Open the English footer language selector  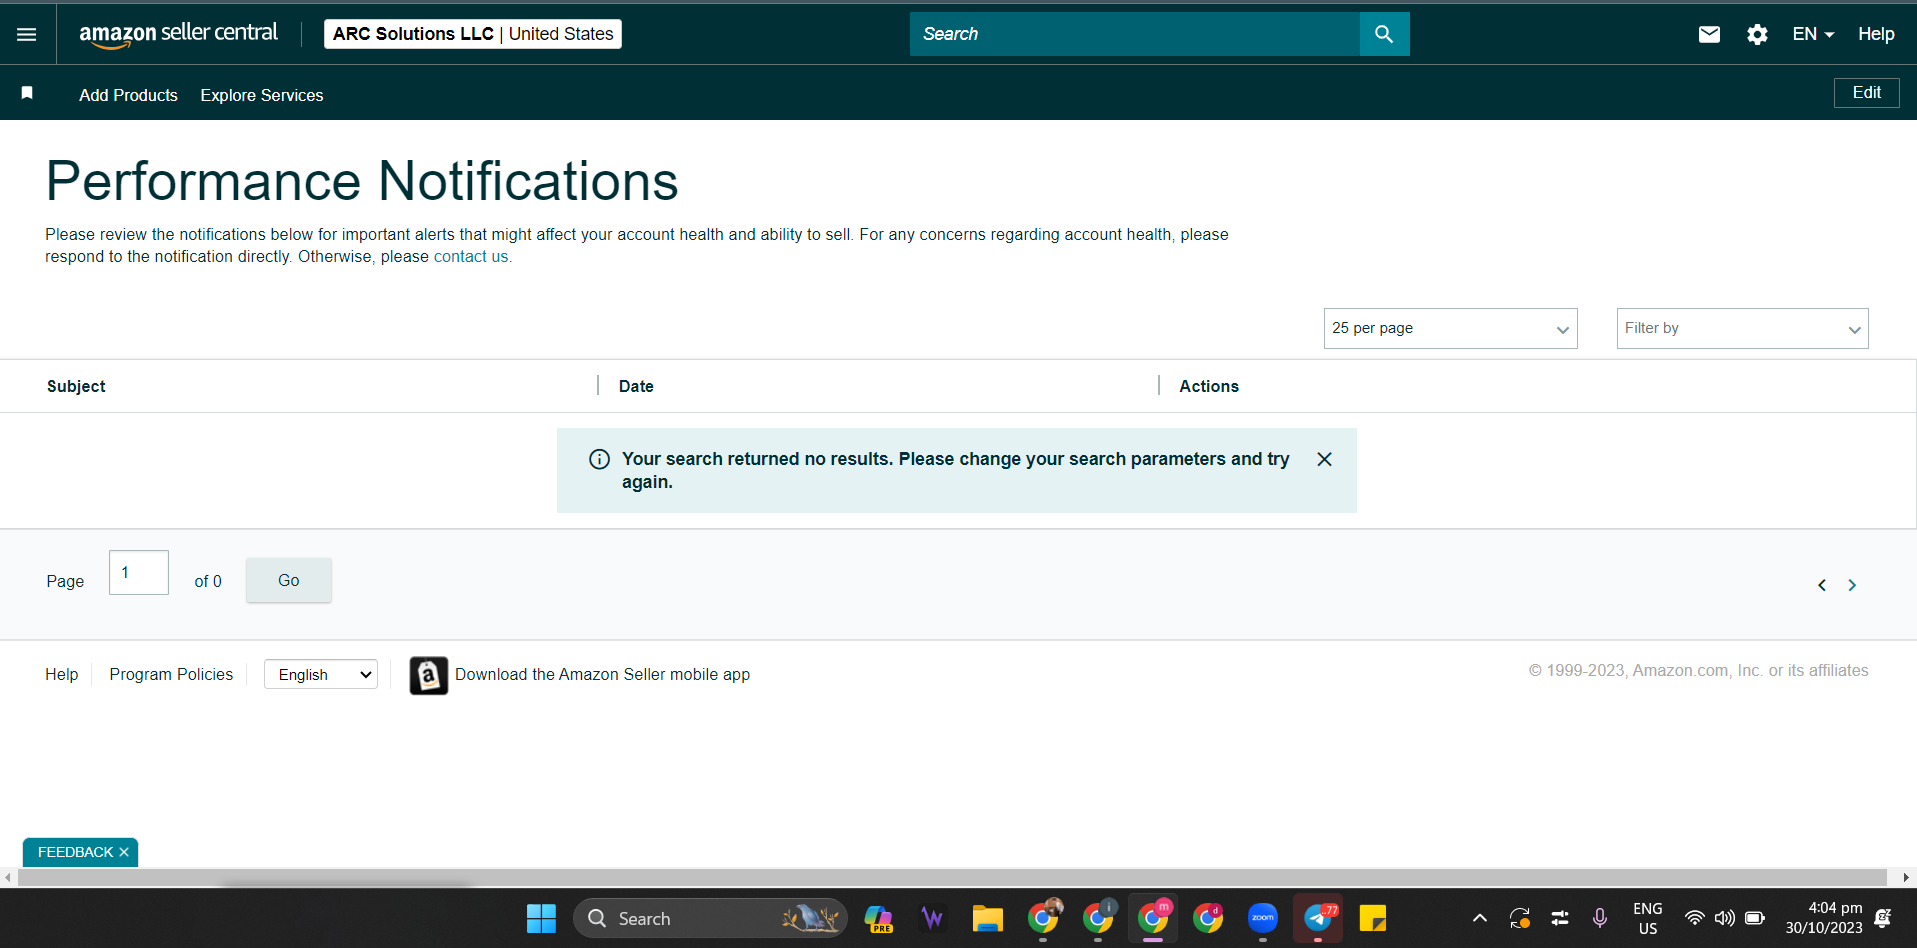321,675
